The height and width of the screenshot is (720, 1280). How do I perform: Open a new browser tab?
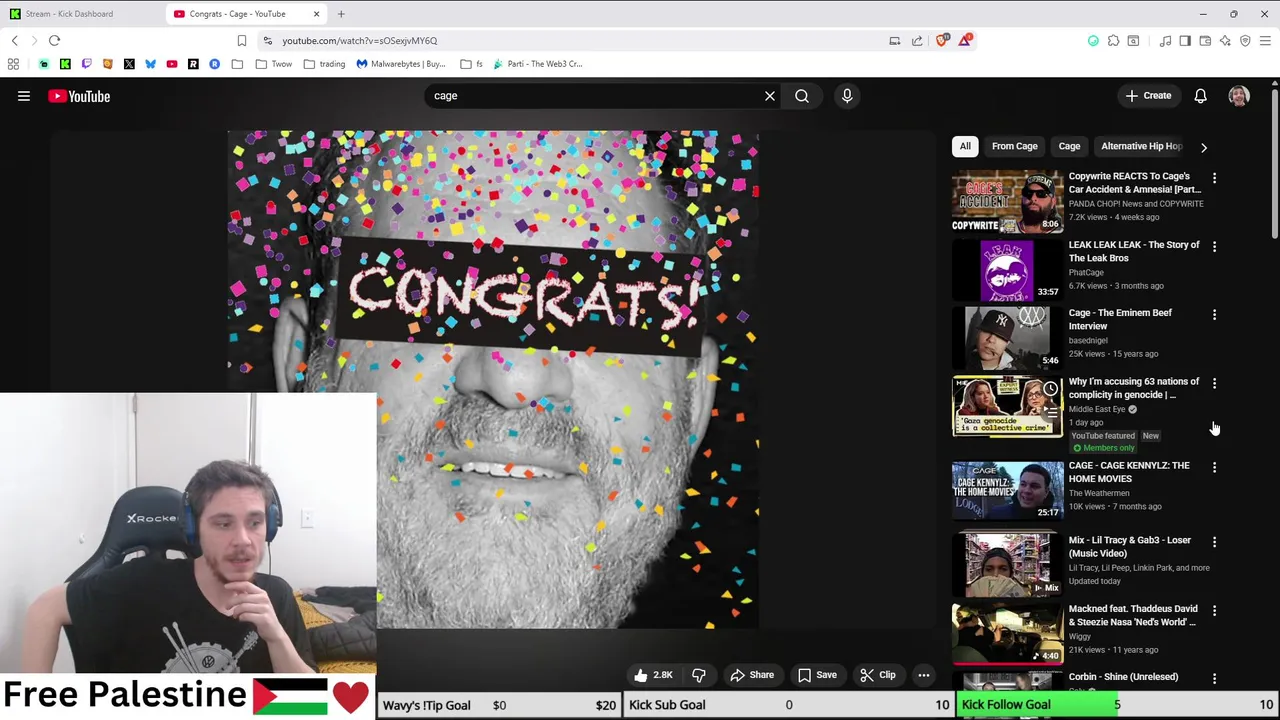click(x=341, y=14)
